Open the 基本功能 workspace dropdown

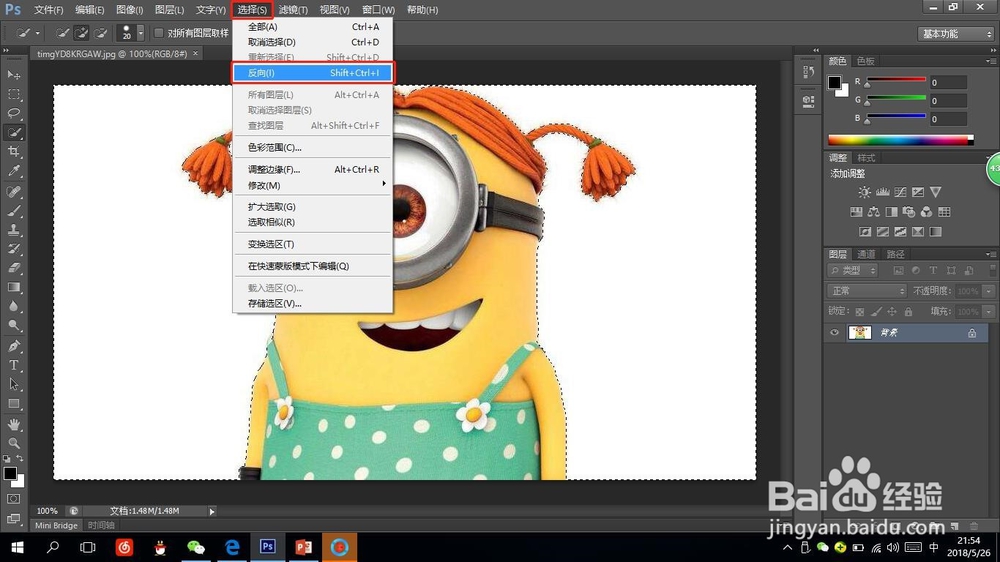(x=956, y=34)
